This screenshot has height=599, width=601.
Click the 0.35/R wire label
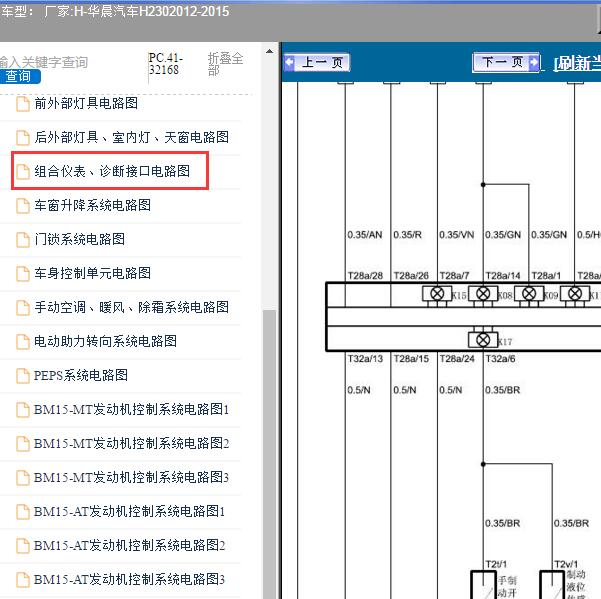point(407,235)
